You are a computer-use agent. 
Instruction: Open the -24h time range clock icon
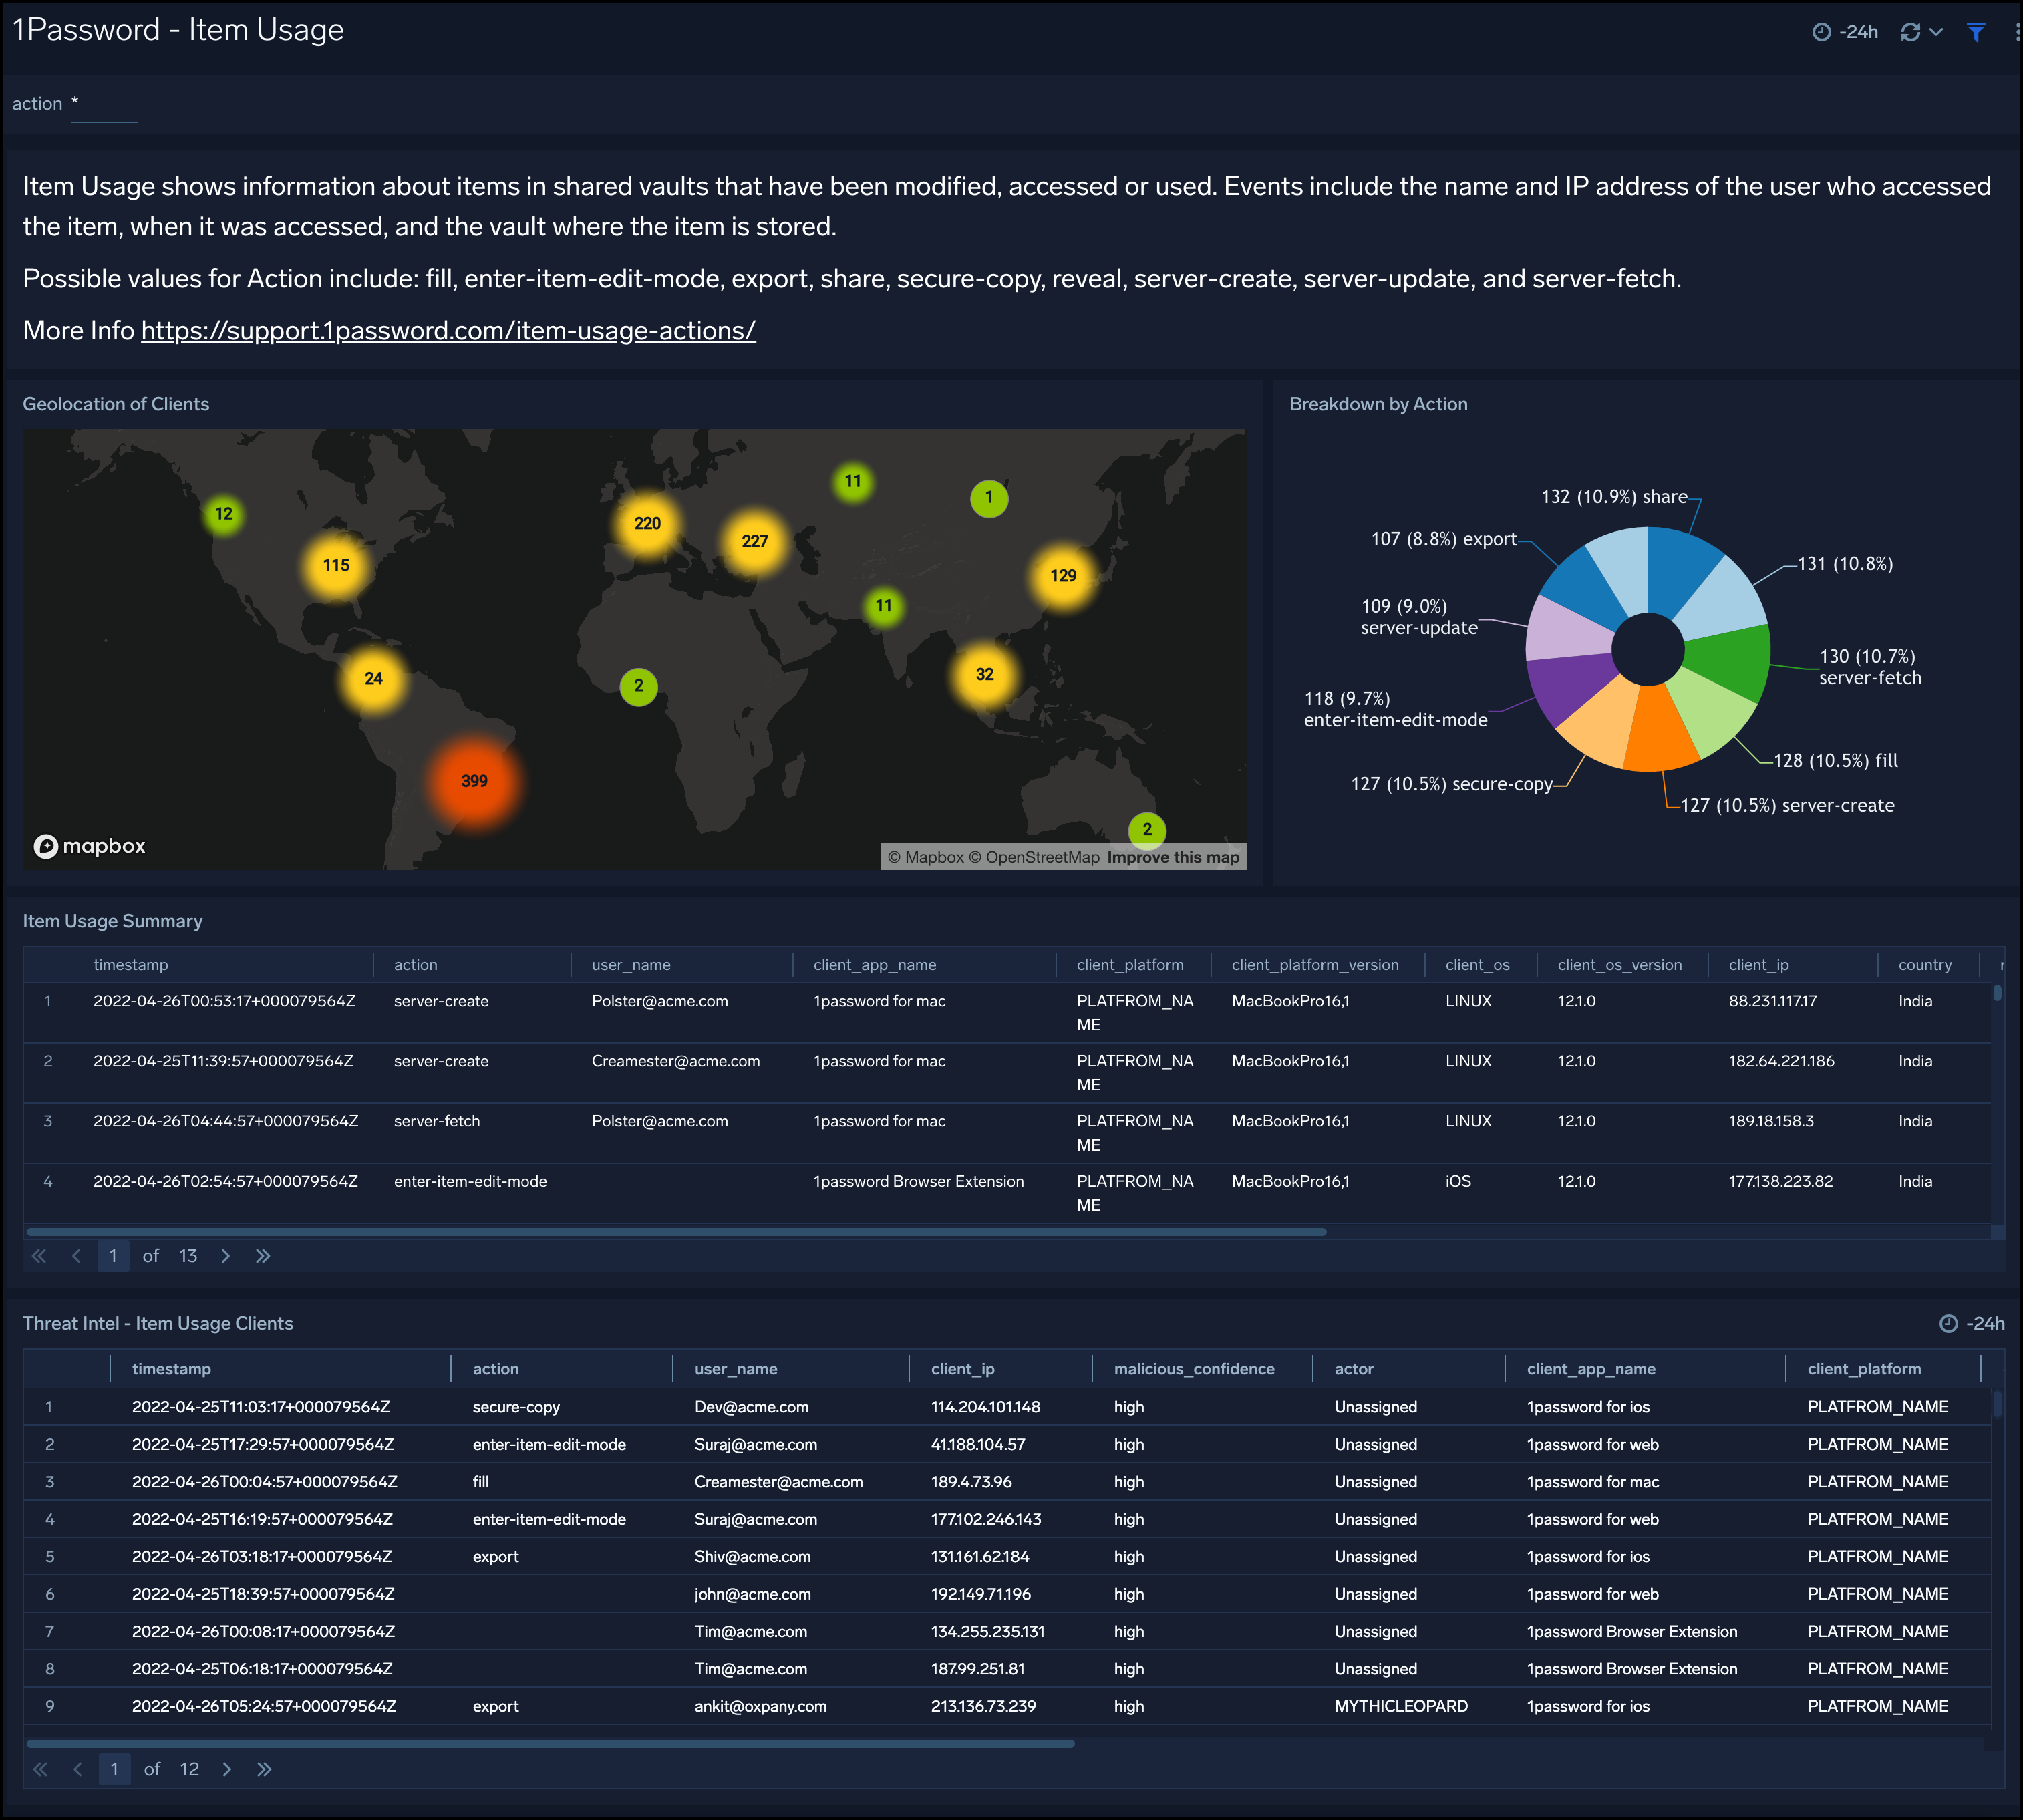(1821, 32)
